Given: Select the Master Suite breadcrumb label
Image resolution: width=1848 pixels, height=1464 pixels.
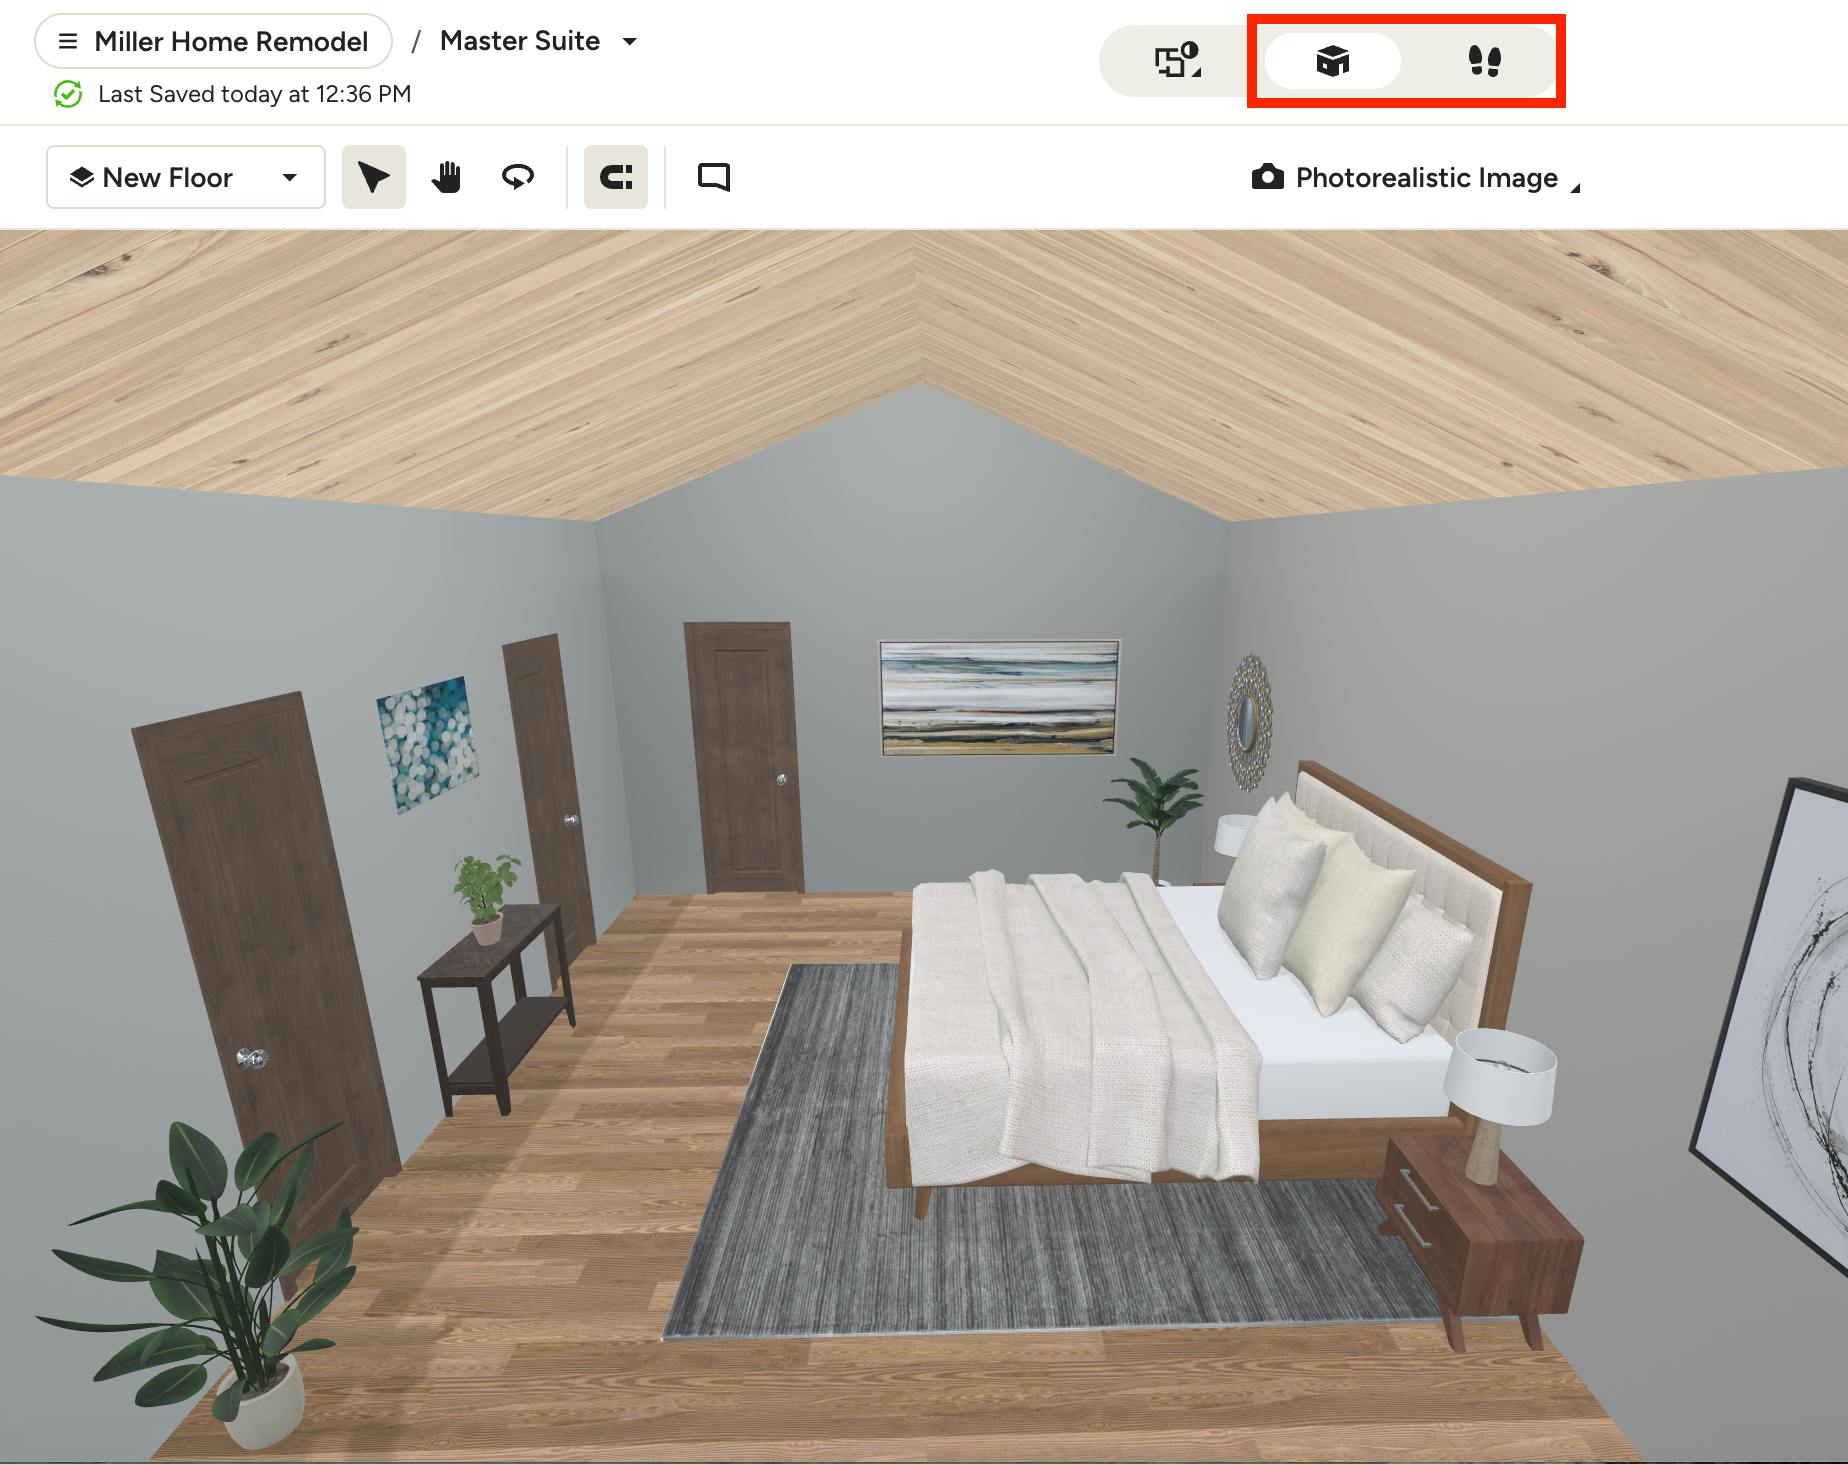Looking at the screenshot, I should (520, 41).
